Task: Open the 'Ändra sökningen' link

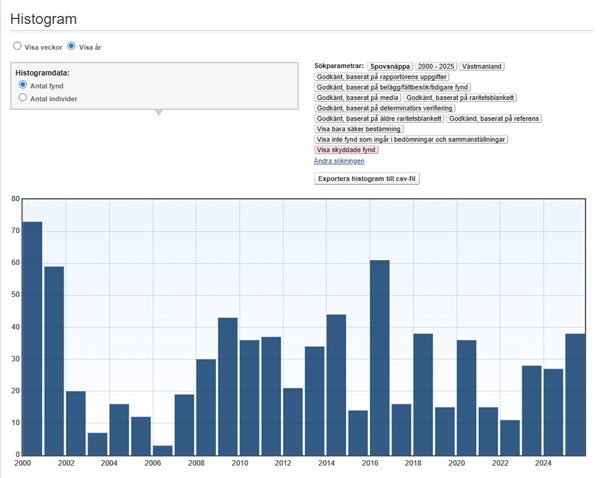Action: [339, 161]
